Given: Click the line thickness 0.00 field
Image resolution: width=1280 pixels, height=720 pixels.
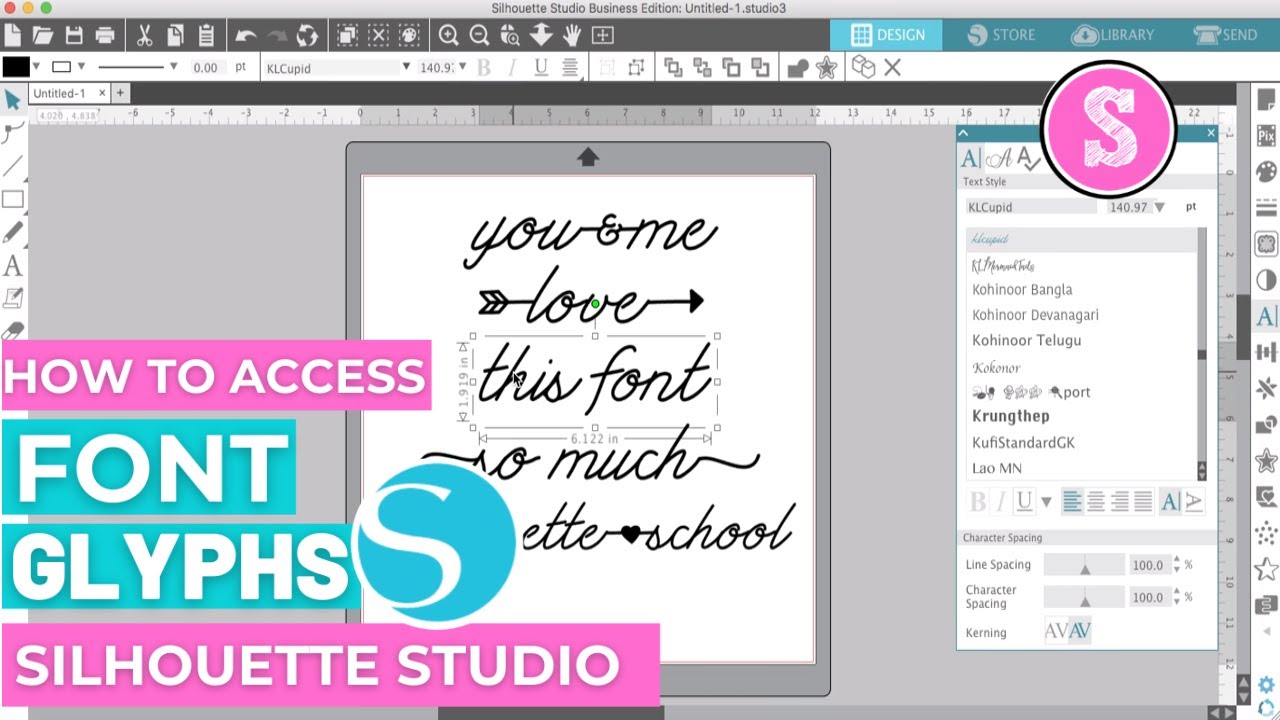Looking at the screenshot, I should coord(206,68).
